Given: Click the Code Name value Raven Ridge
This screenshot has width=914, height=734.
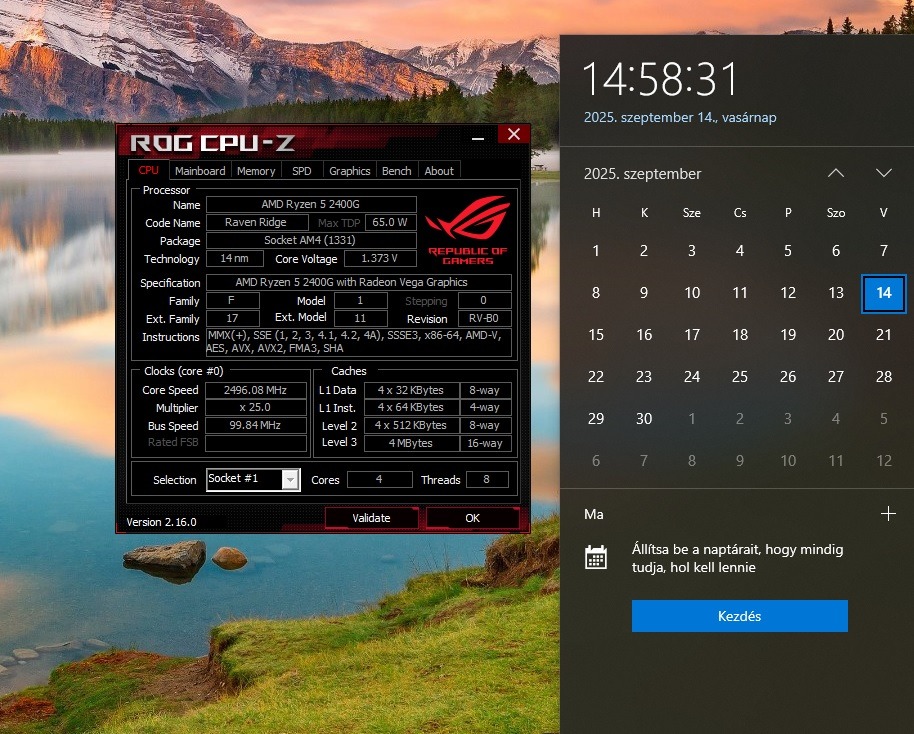Looking at the screenshot, I should tap(257, 222).
